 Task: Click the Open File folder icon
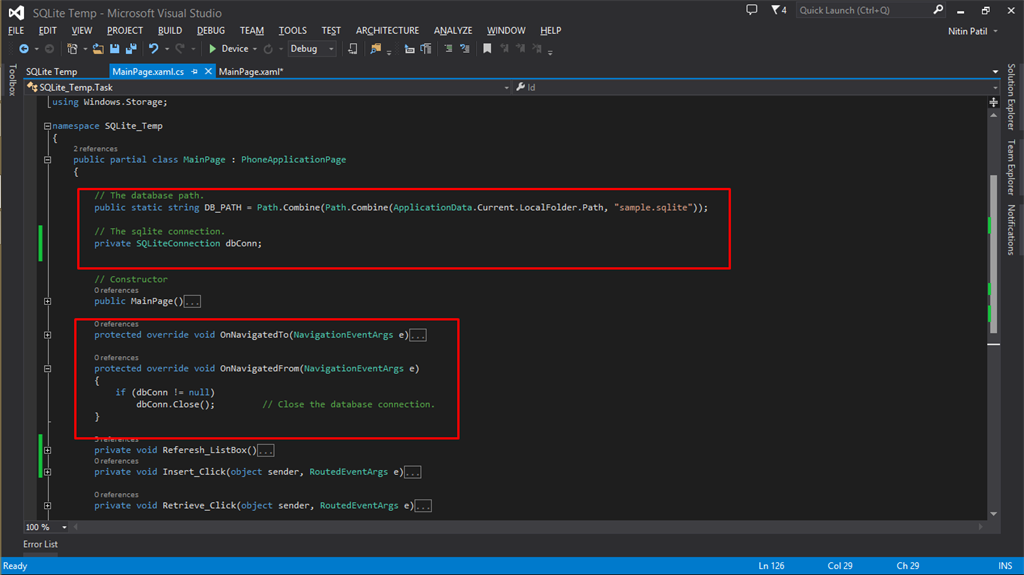pos(98,49)
